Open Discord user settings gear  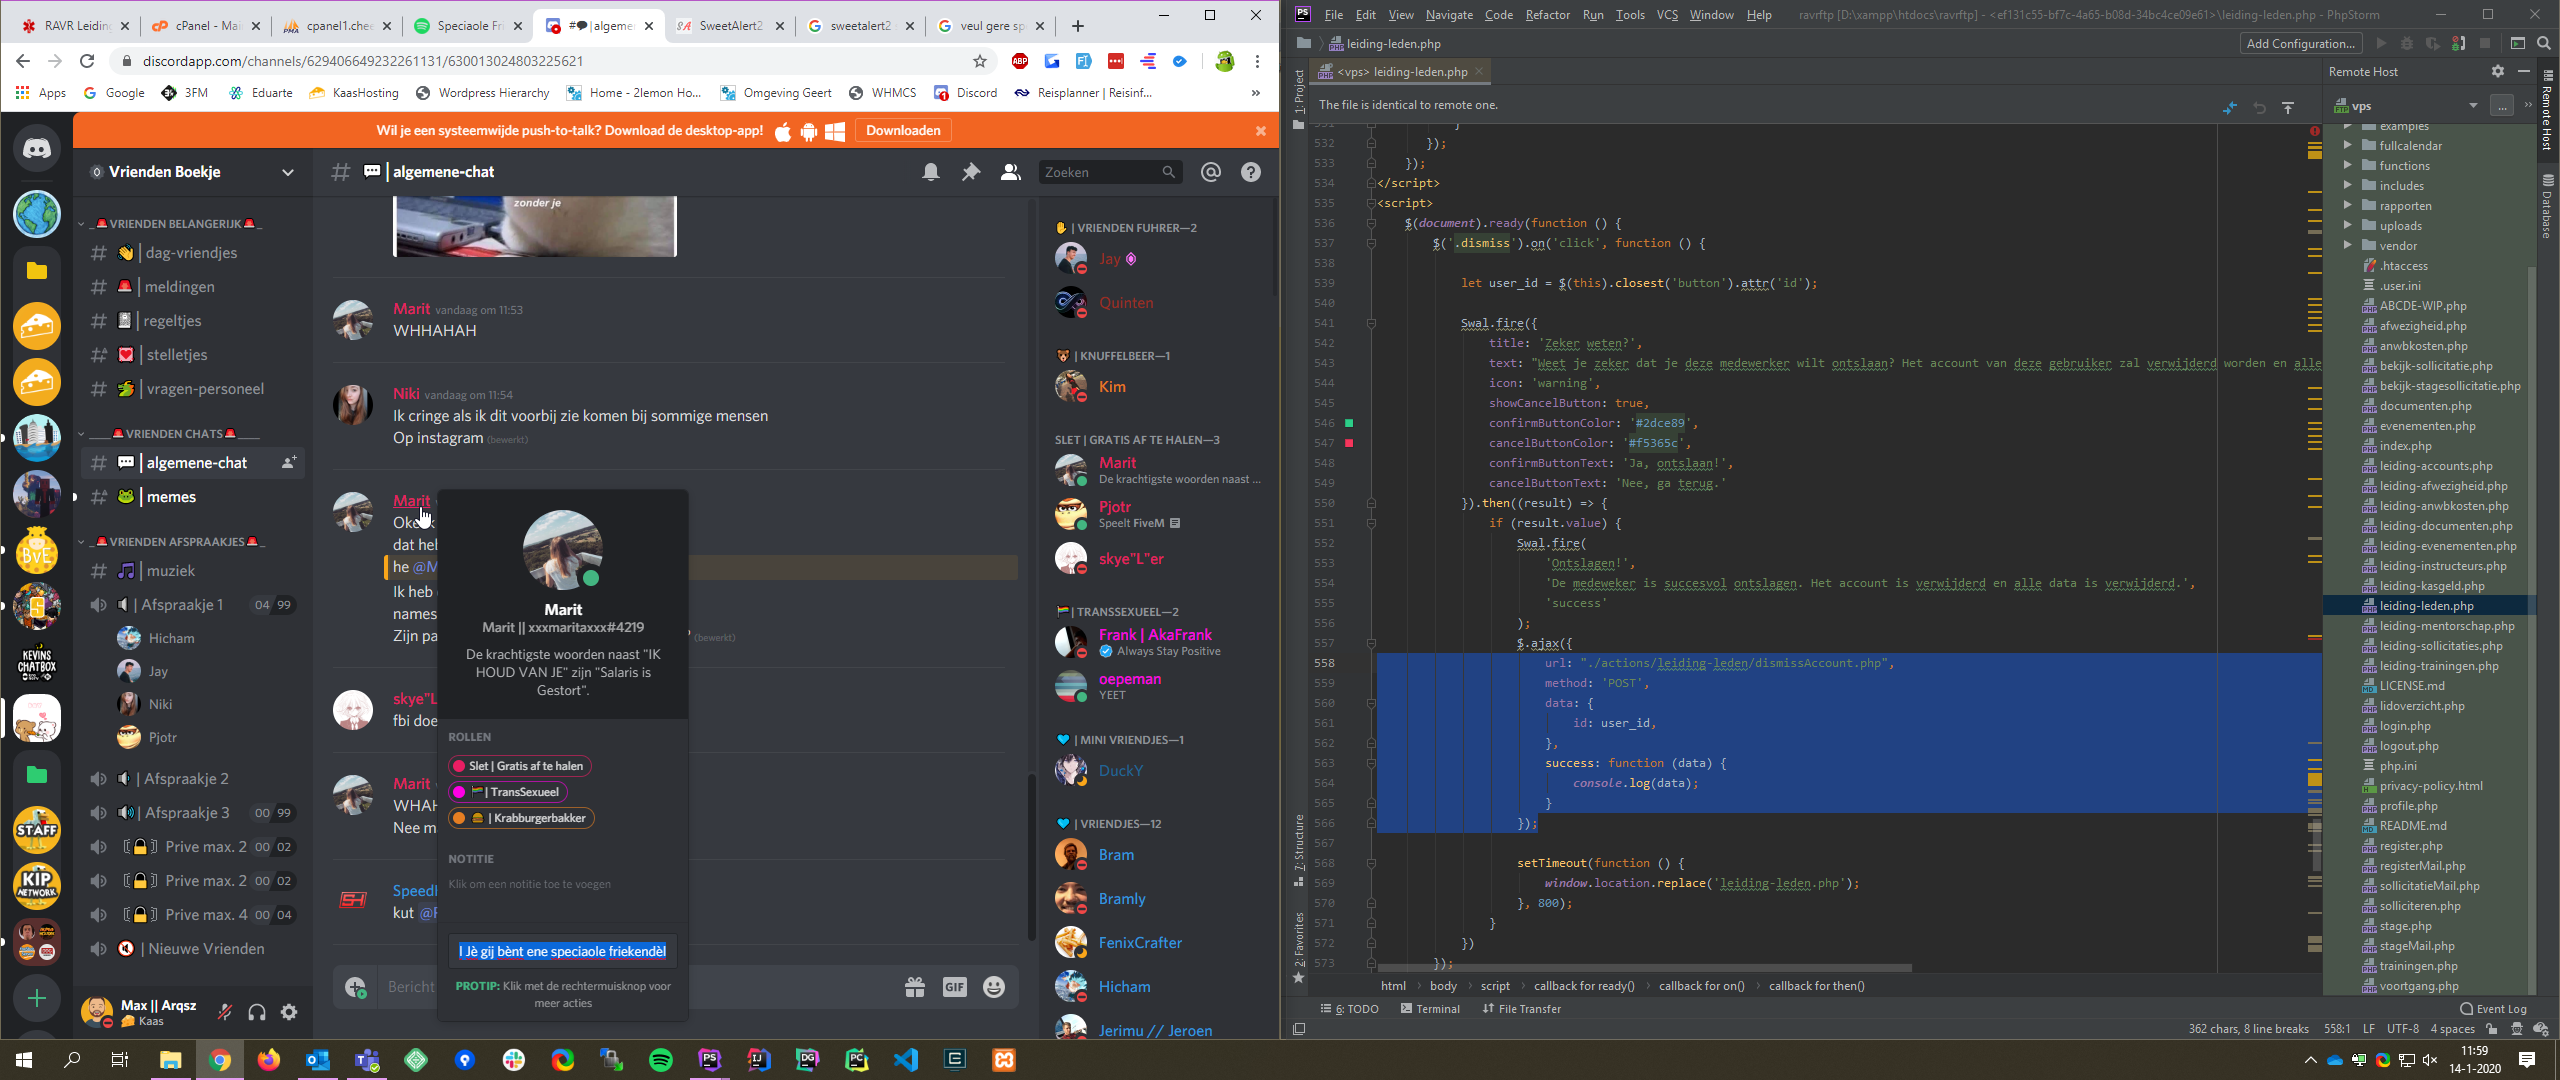289,1012
